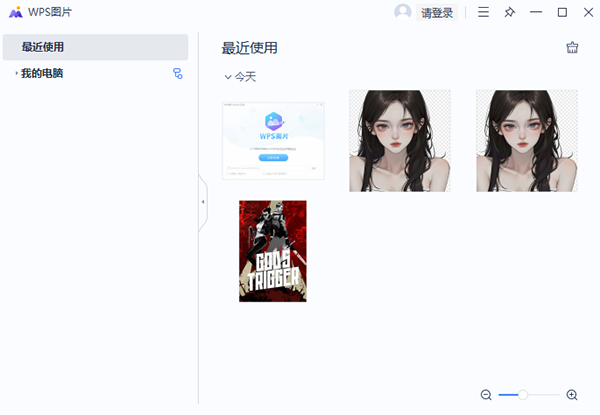Click the icon beside 我的电脑
This screenshot has width=600, height=415.
coord(178,73)
